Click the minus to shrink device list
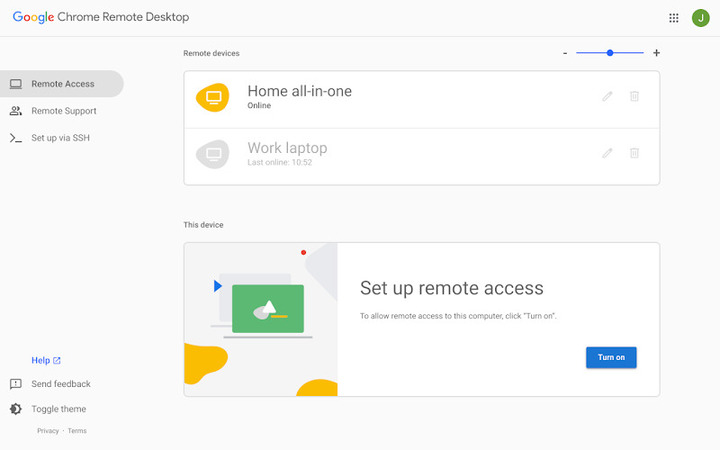Image resolution: width=720 pixels, height=450 pixels. pyautogui.click(x=565, y=53)
